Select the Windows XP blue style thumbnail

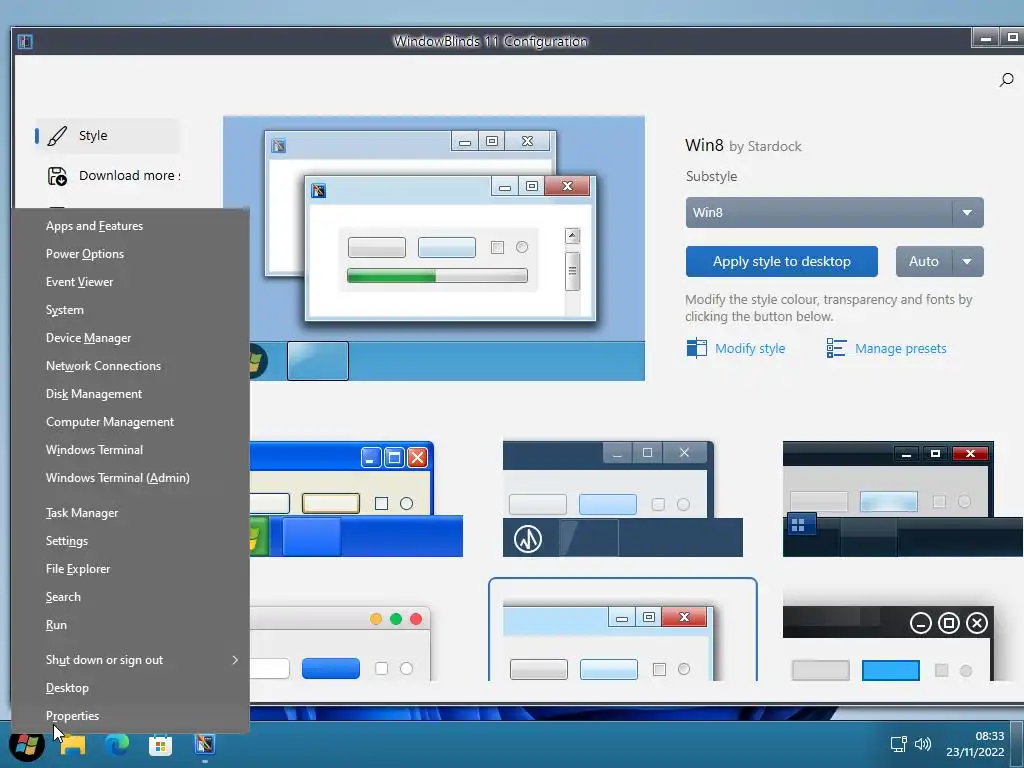[357, 499]
